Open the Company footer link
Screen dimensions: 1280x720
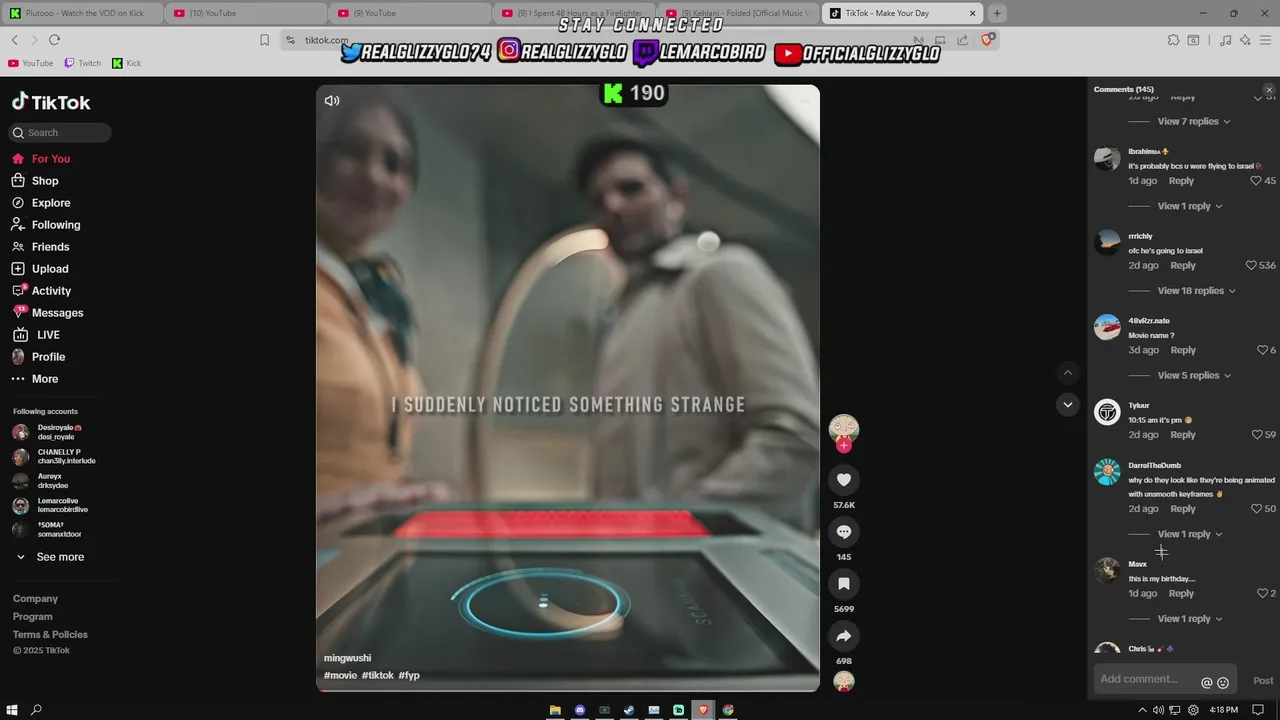click(35, 599)
